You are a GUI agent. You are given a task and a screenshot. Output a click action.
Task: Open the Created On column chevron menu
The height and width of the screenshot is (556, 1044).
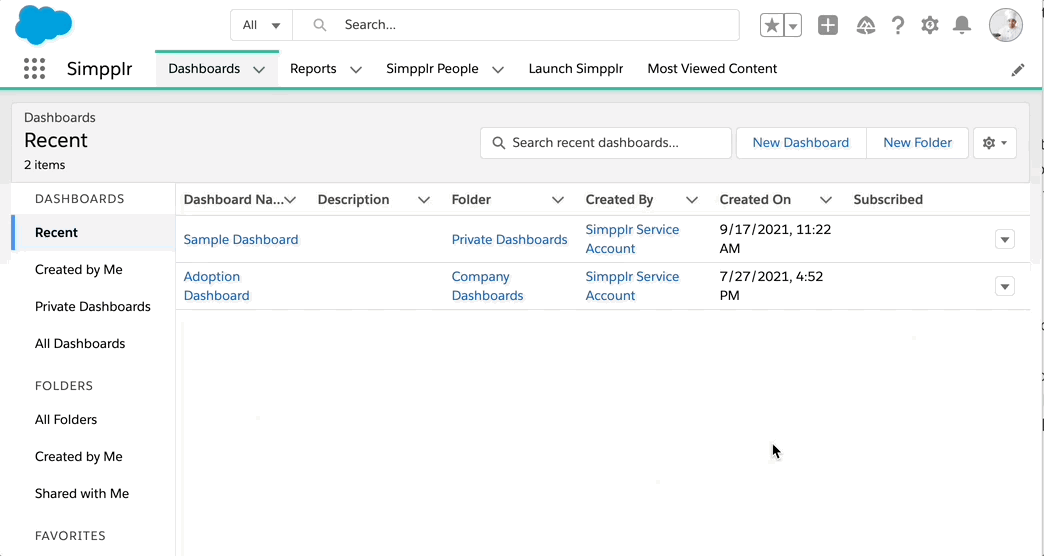826,200
